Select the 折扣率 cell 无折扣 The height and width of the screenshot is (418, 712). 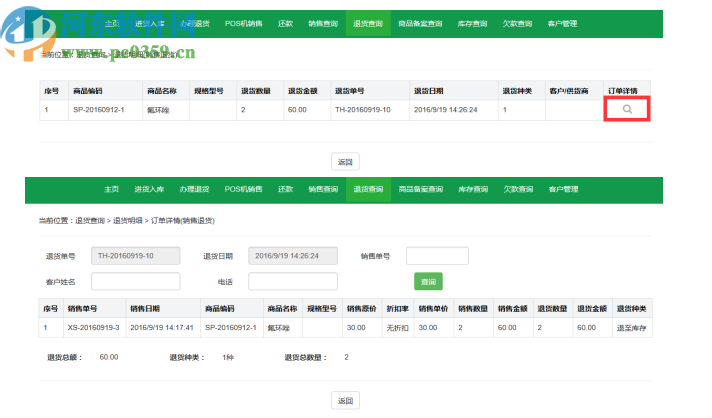coord(397,328)
